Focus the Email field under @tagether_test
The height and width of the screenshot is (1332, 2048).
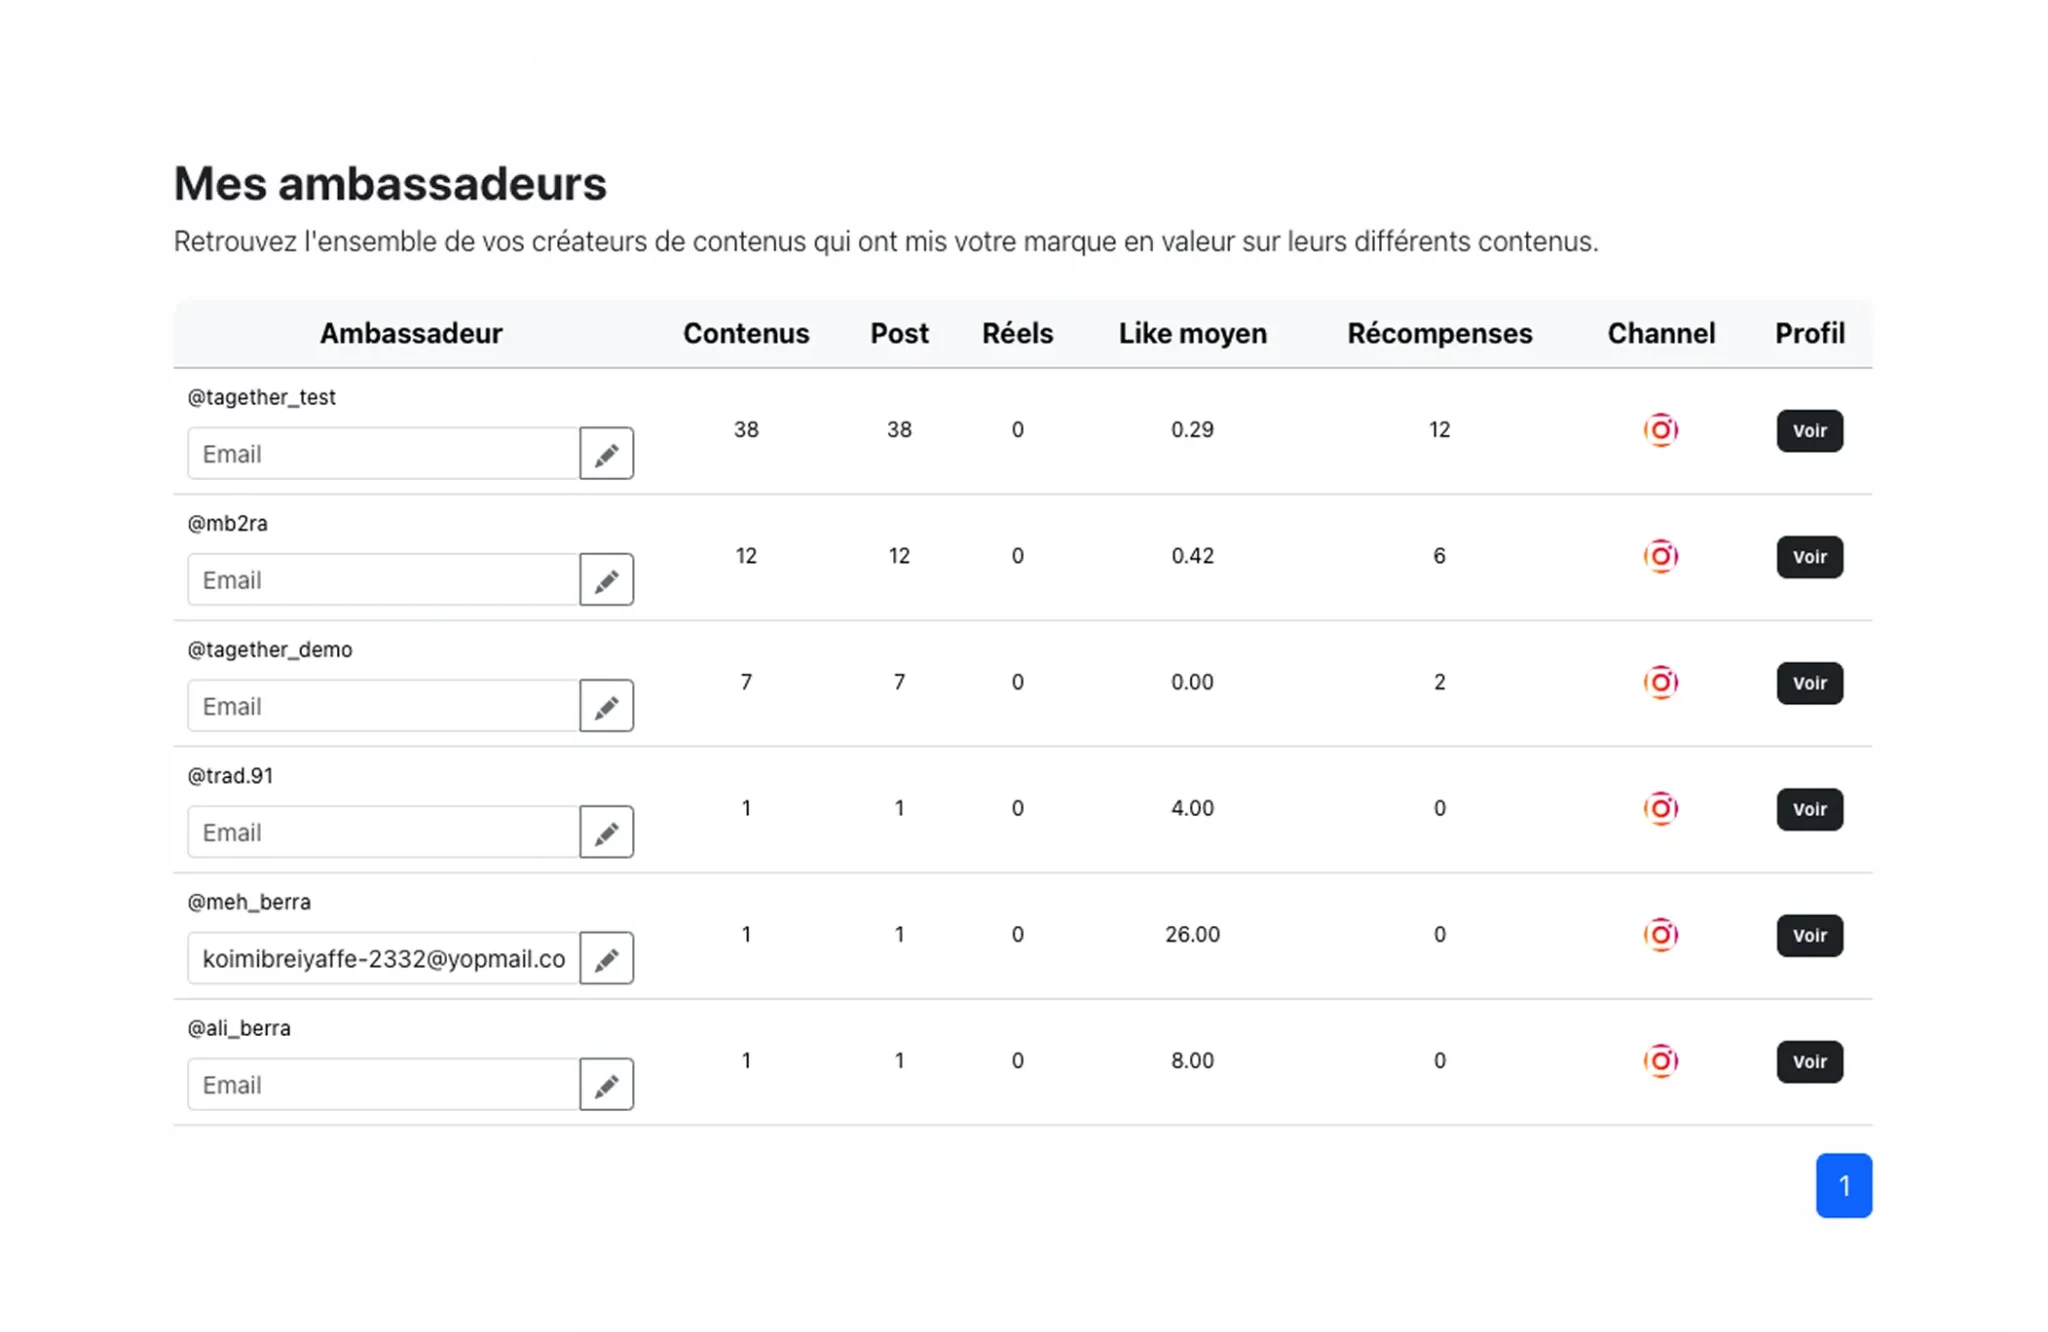tap(384, 454)
